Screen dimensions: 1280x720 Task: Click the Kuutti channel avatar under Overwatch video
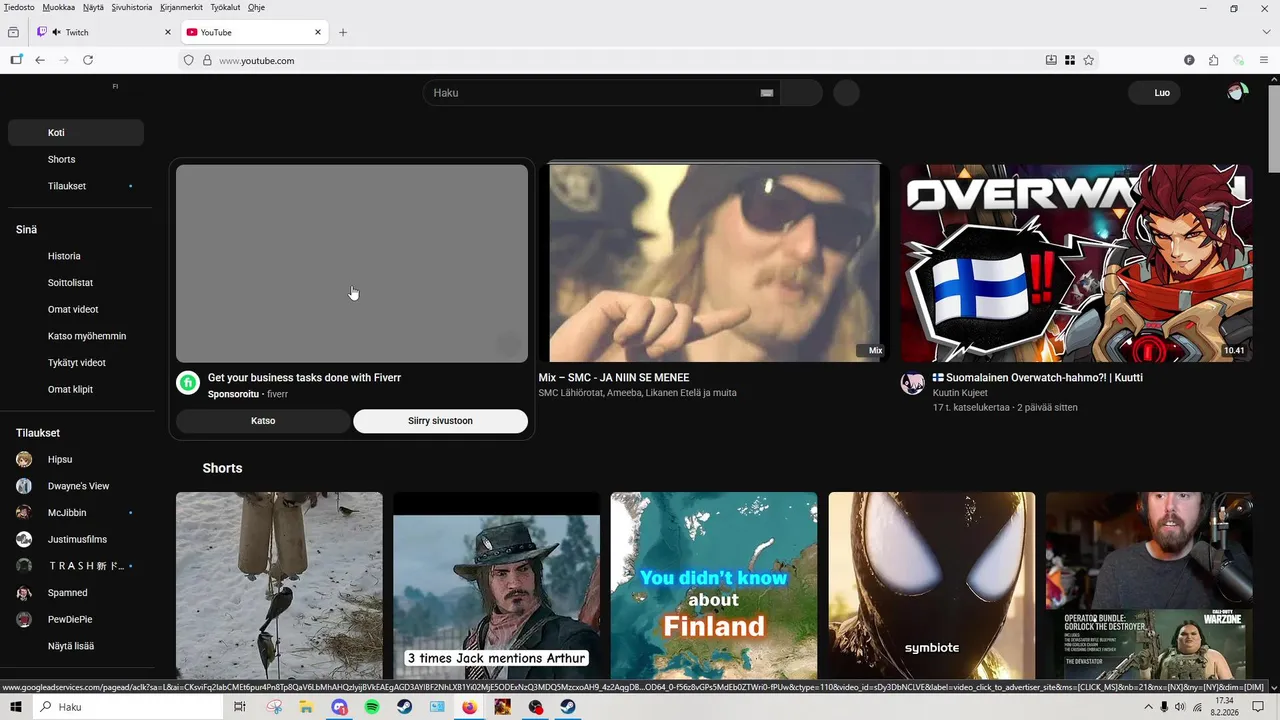[x=912, y=383]
